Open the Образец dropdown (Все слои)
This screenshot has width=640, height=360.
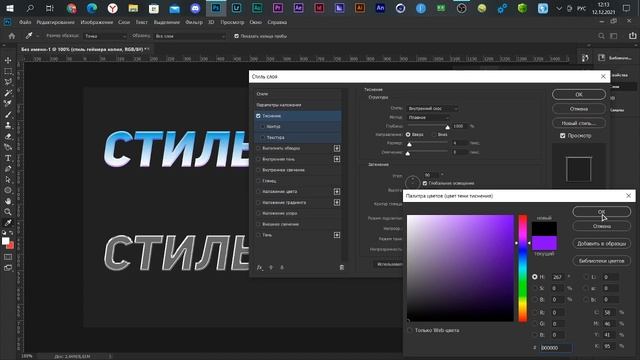(190, 36)
